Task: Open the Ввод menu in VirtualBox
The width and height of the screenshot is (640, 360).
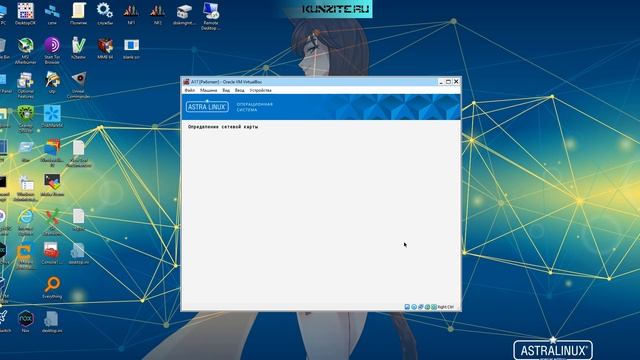Action: [240, 90]
